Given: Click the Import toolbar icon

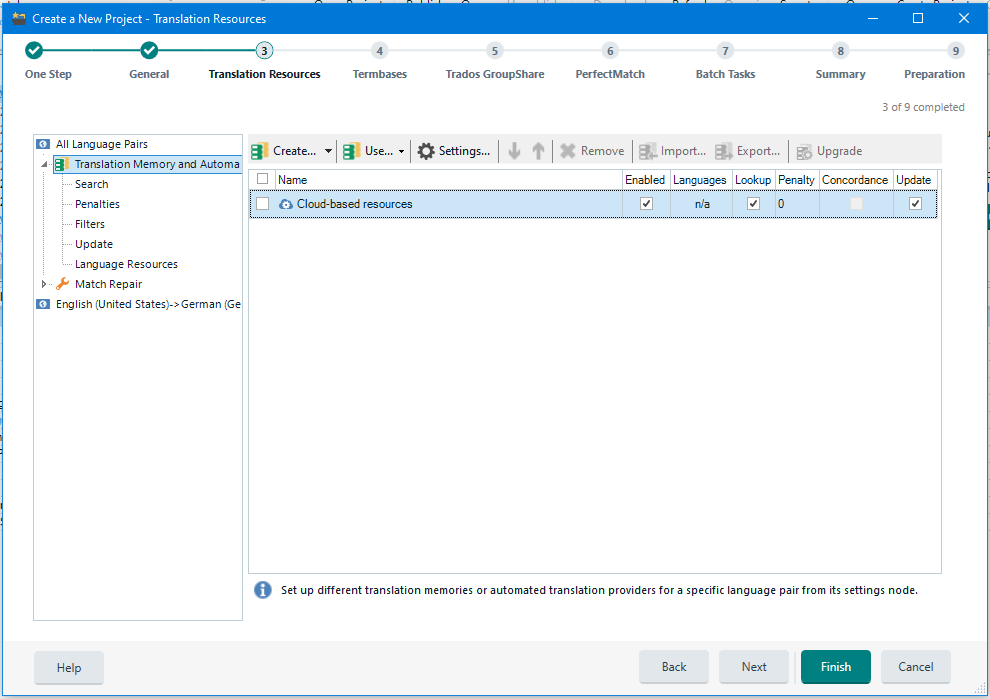Looking at the screenshot, I should [648, 151].
